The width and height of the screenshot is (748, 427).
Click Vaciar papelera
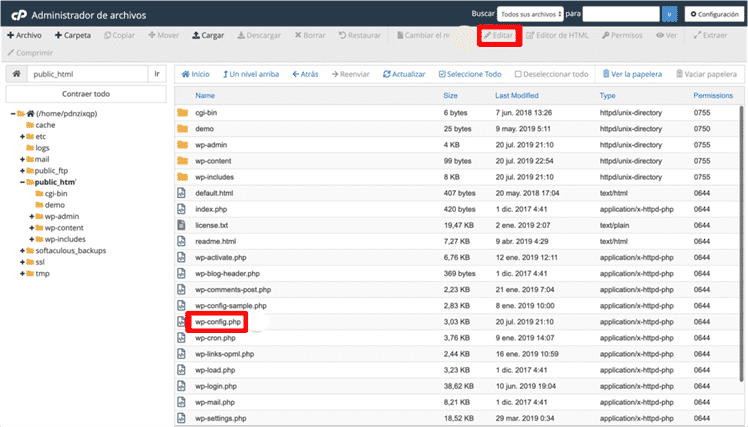point(706,74)
